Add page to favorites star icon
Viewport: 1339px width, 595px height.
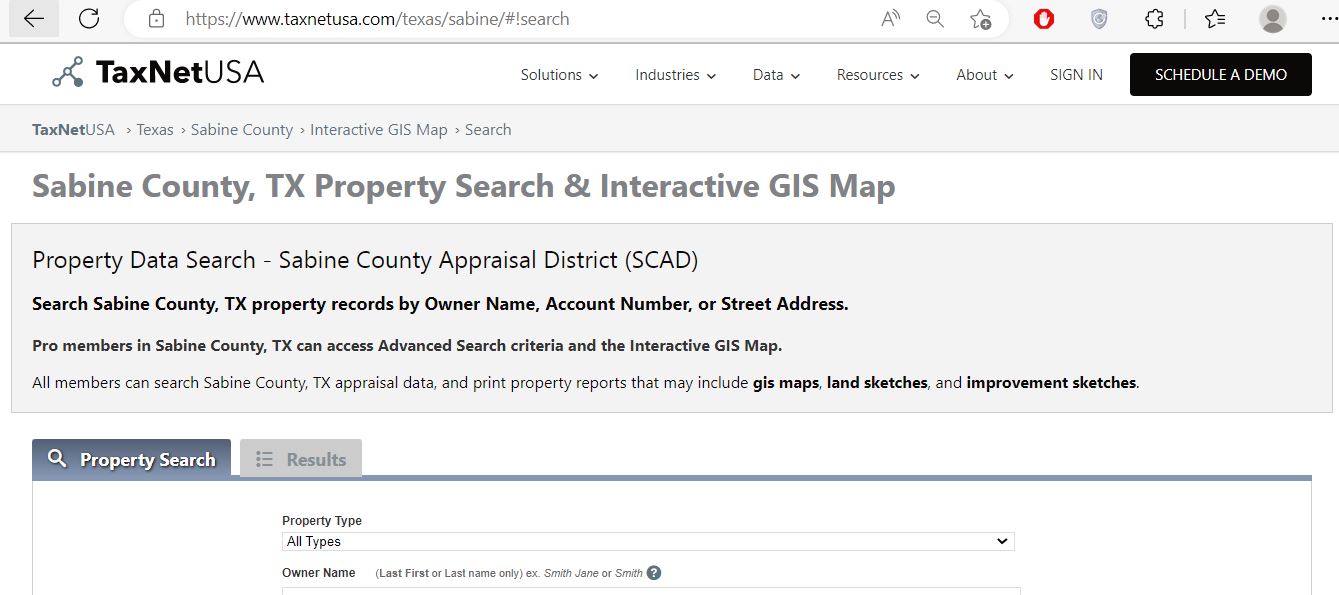click(980, 19)
